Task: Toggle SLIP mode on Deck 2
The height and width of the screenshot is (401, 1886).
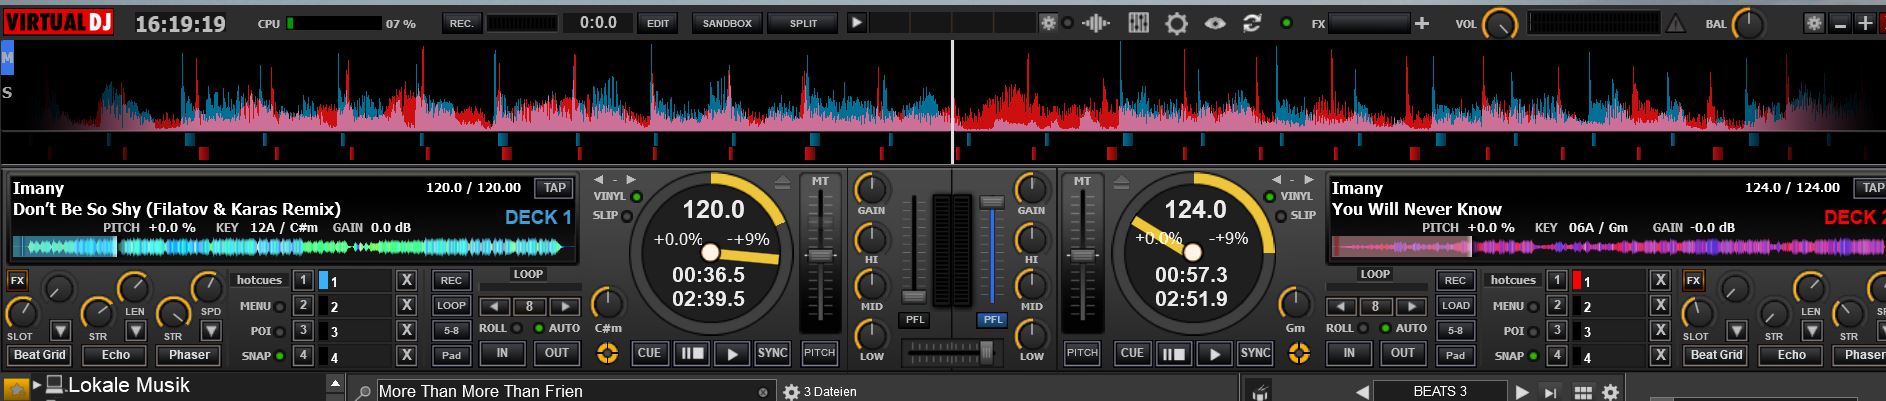Action: tap(1279, 216)
